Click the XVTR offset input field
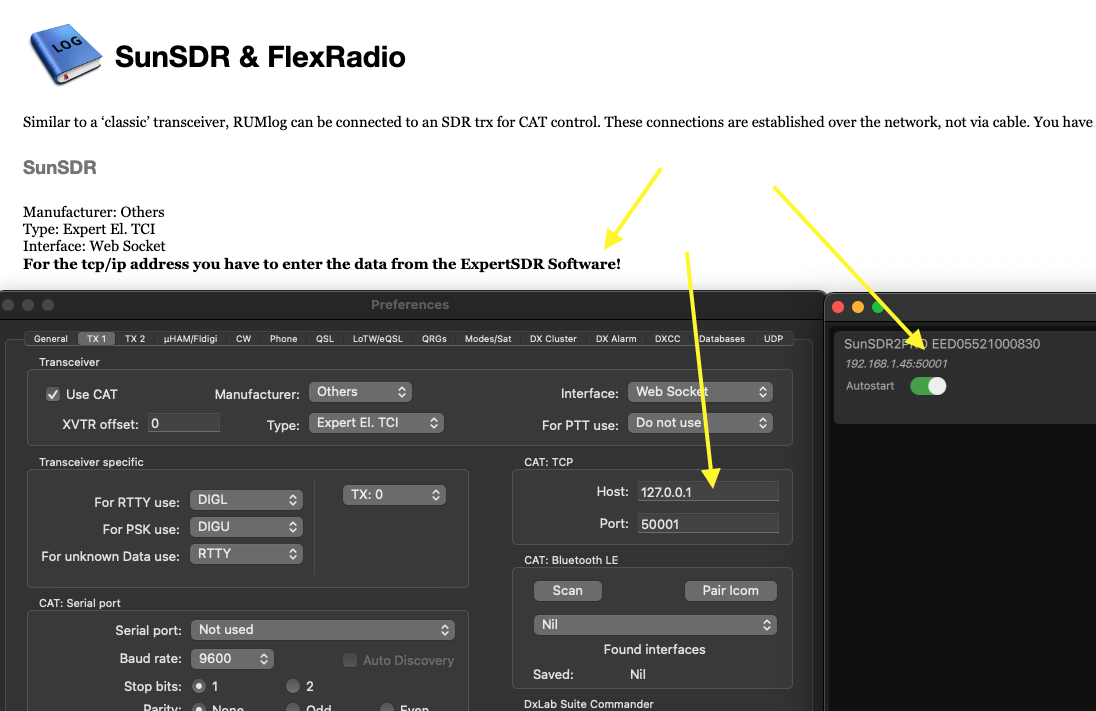Screen dimensions: 1096x711 [183, 423]
